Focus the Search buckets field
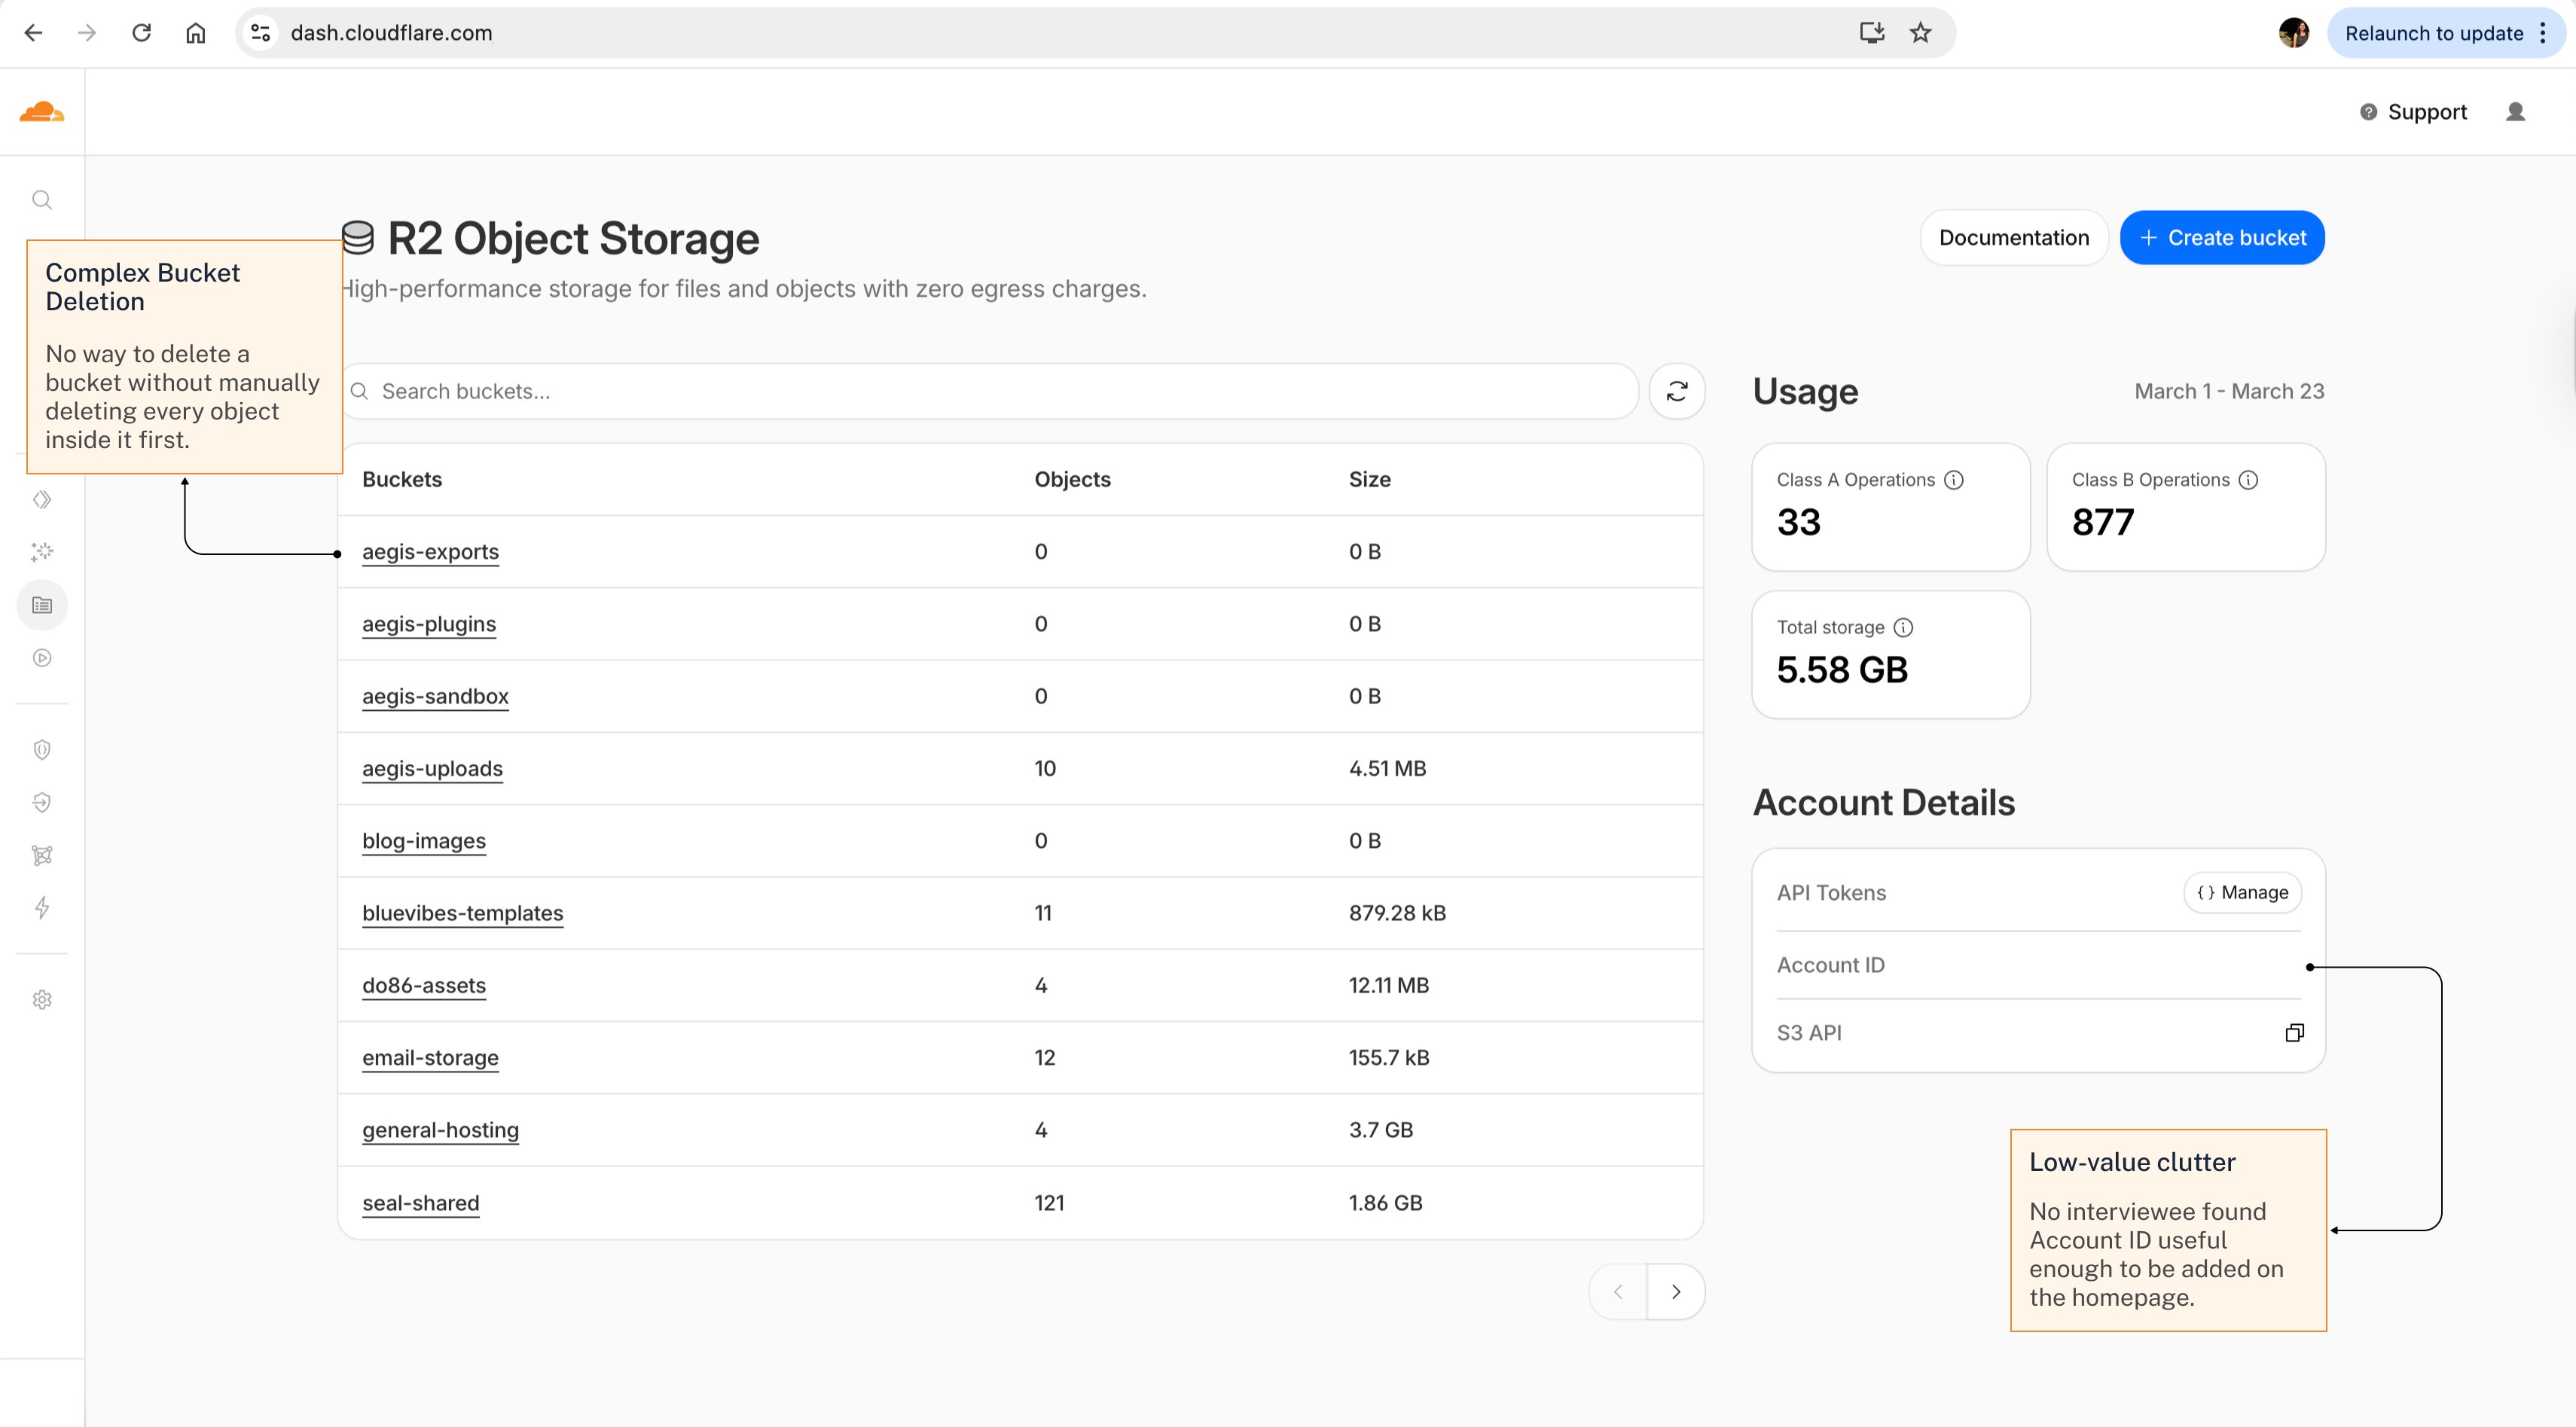2576x1427 pixels. point(990,391)
